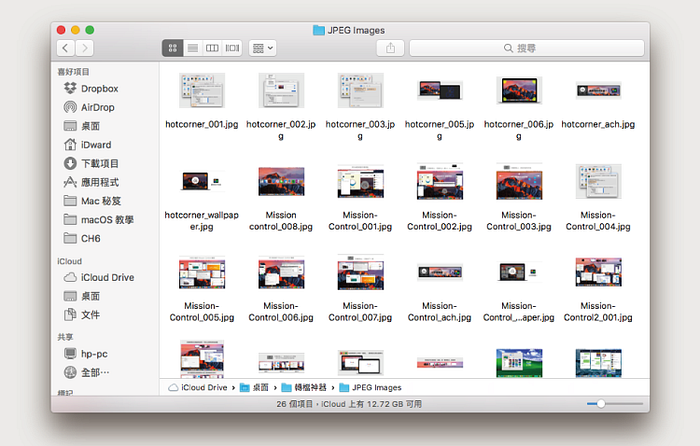Image resolution: width=700 pixels, height=446 pixels.
Task: Click the search field
Action: 527,48
